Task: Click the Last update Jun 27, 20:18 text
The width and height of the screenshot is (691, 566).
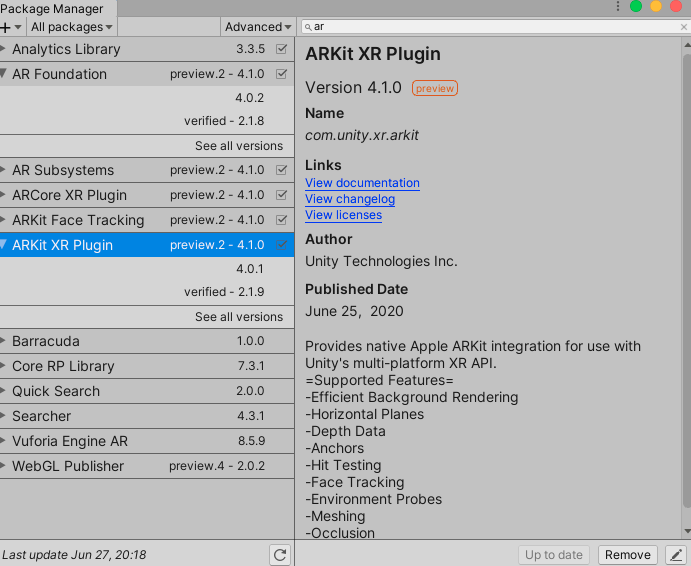Action: coord(74,555)
